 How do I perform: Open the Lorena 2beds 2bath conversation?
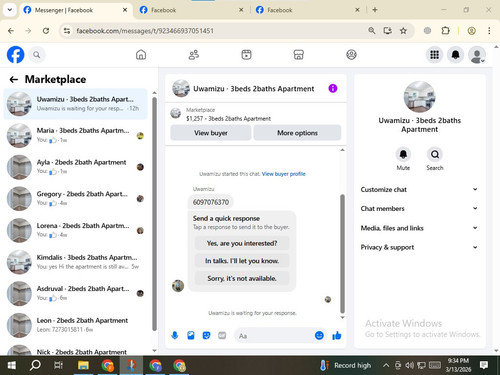[75, 230]
